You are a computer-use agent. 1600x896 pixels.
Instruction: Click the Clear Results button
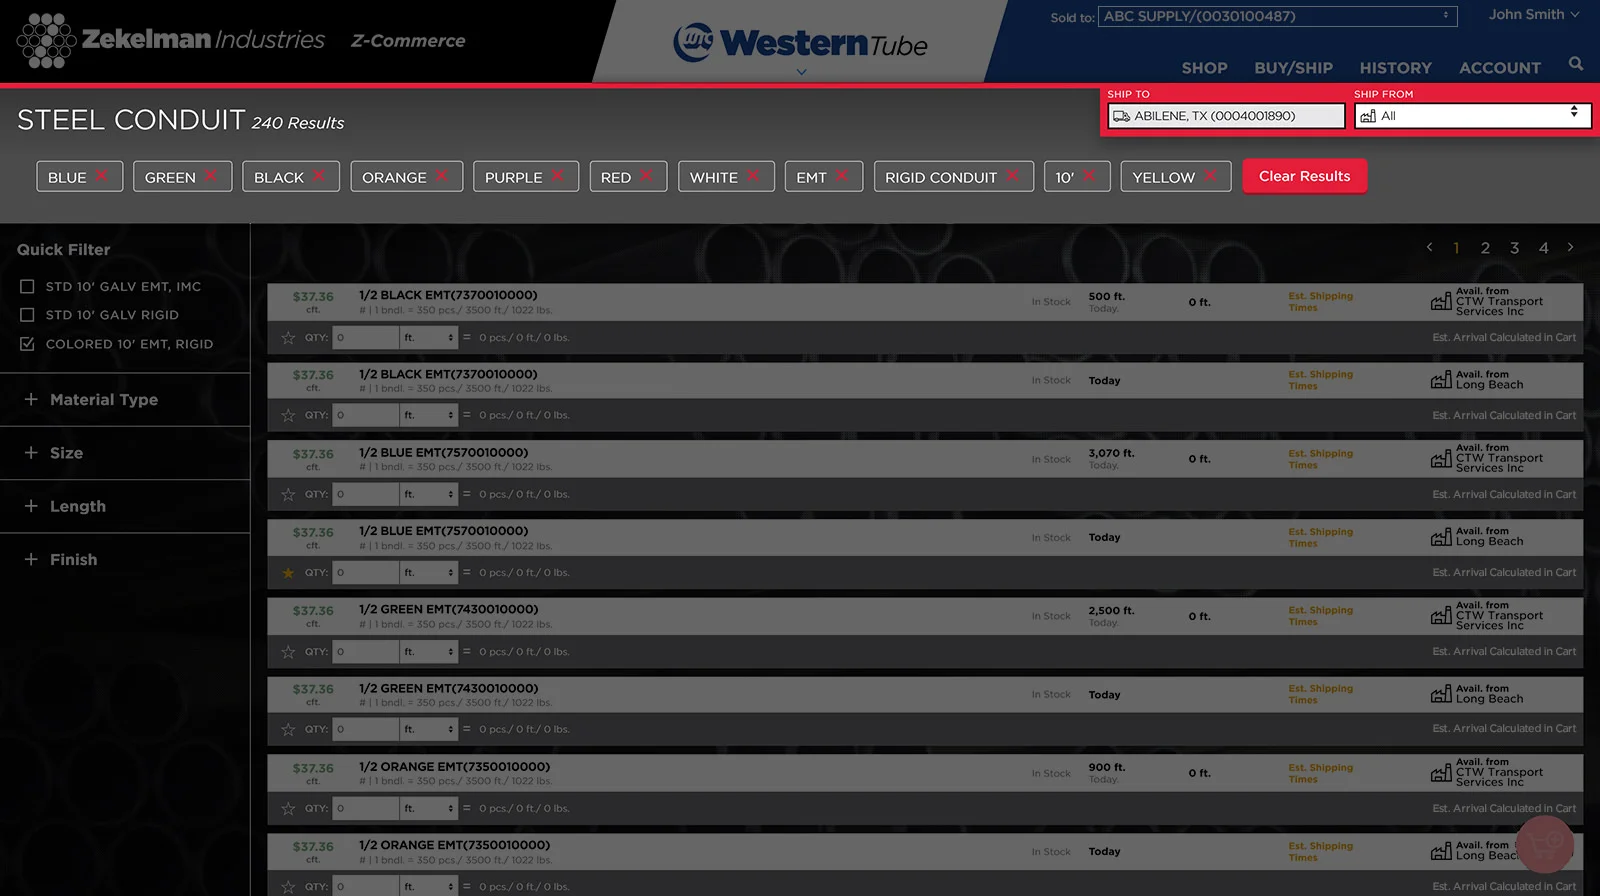tap(1304, 176)
